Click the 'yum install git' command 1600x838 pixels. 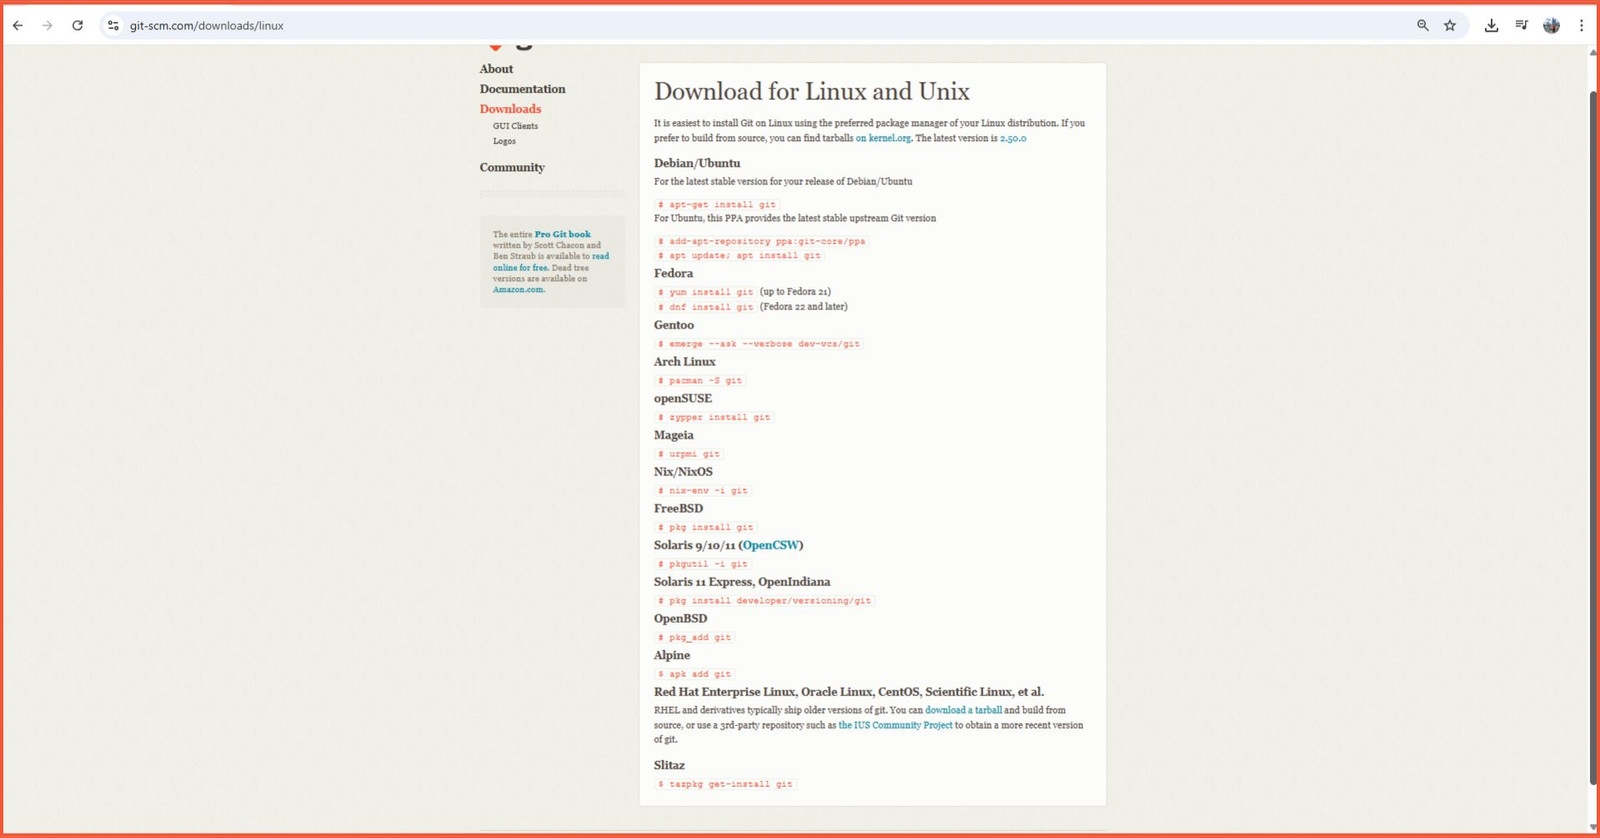point(705,292)
